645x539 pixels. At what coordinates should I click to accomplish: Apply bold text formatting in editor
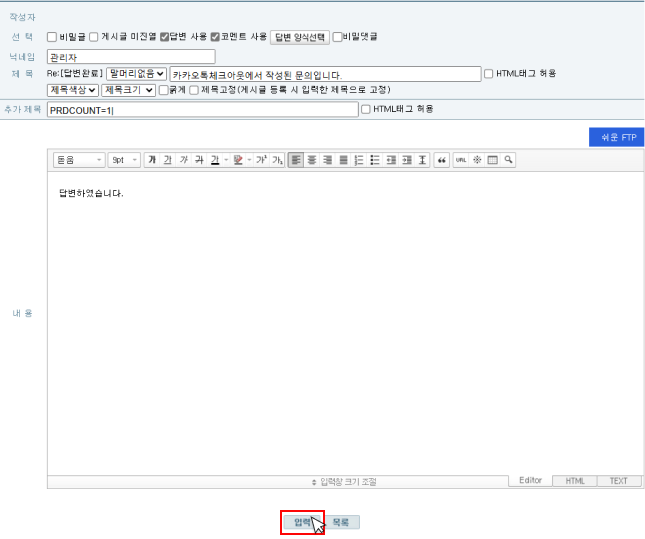pos(152,160)
